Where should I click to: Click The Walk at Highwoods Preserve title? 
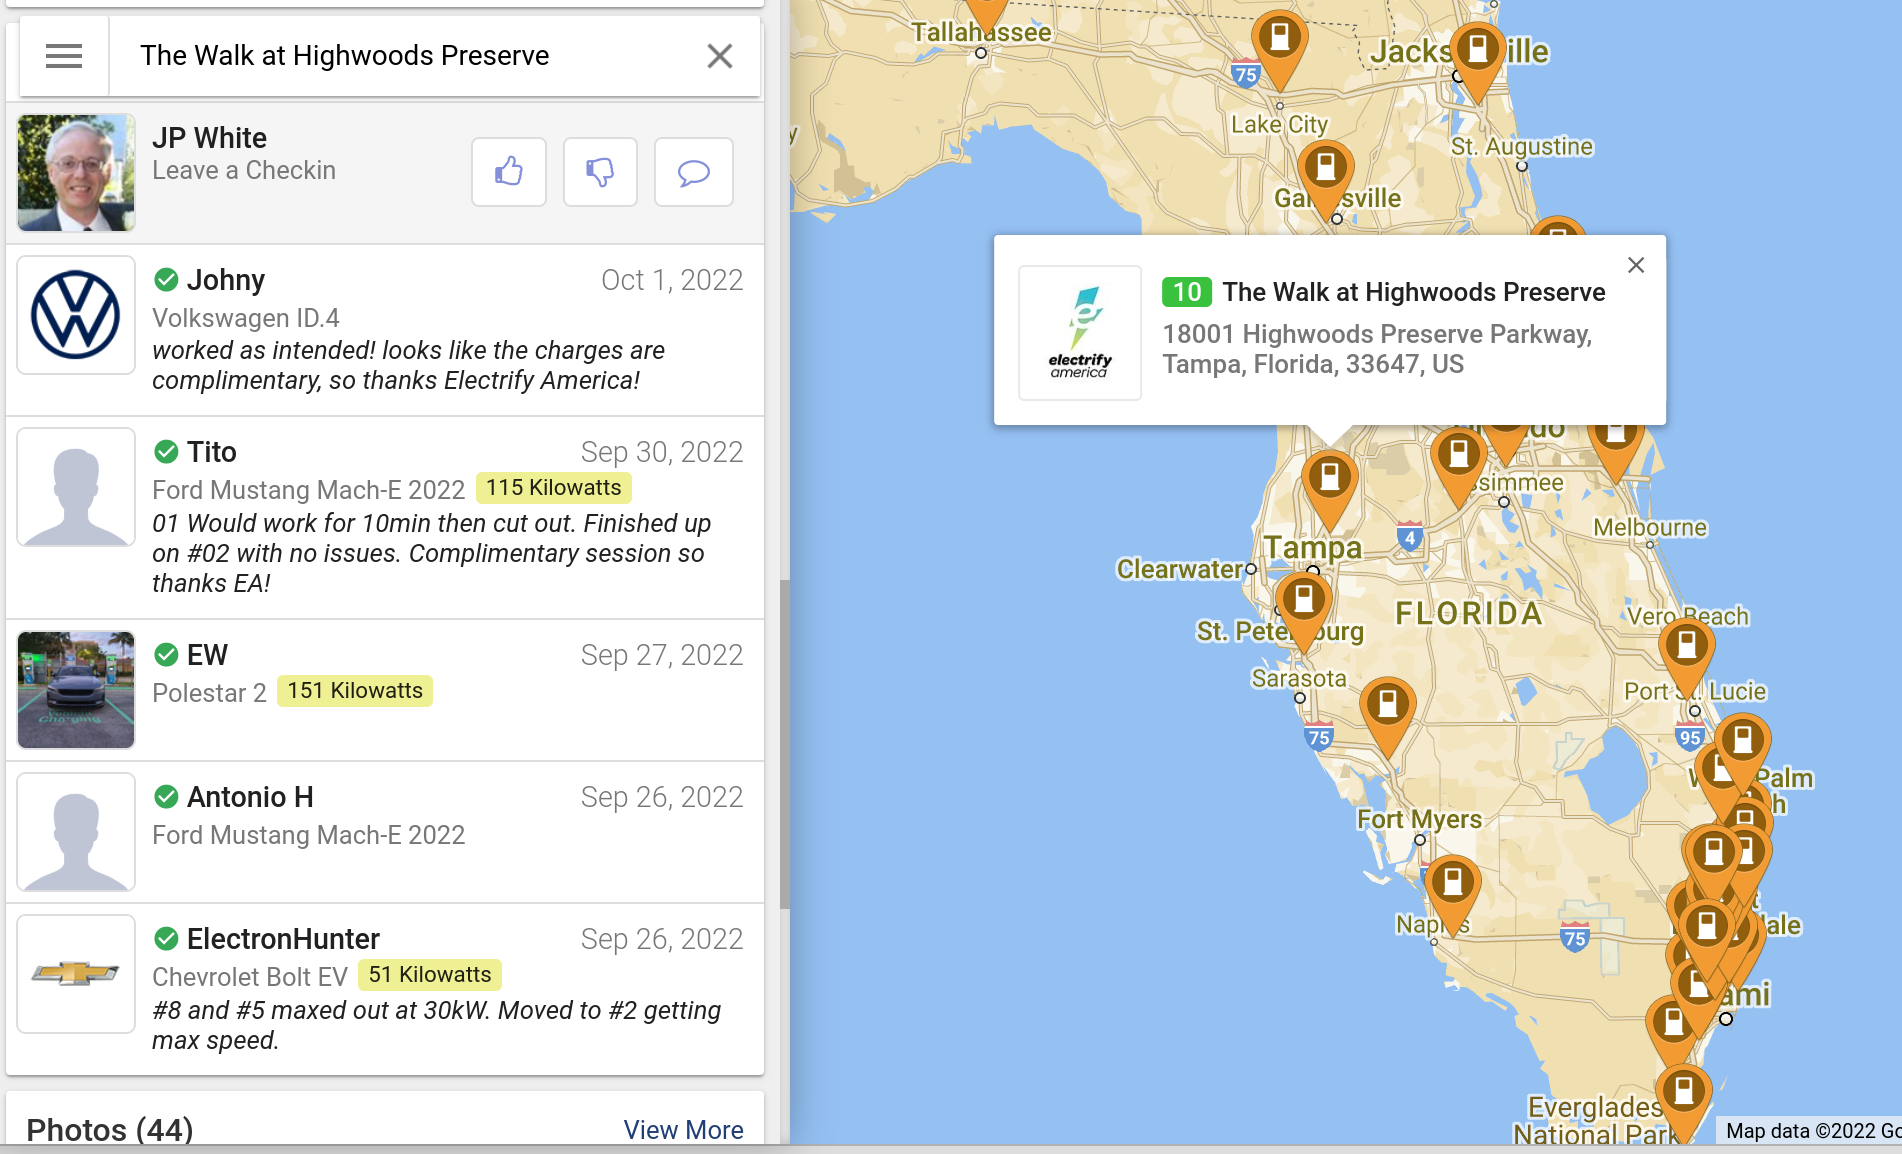[x=1413, y=292]
